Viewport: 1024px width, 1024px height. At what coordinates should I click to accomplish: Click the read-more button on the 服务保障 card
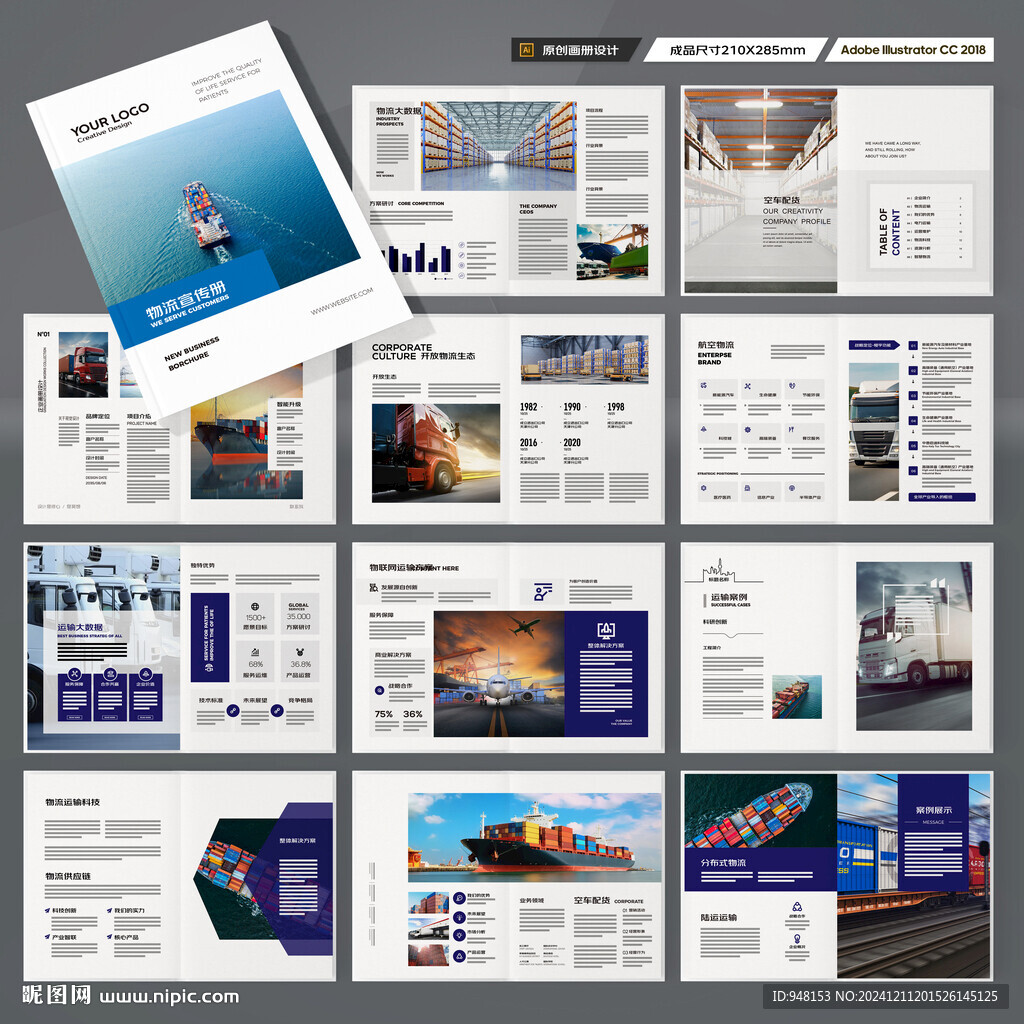pyautogui.click(x=74, y=717)
